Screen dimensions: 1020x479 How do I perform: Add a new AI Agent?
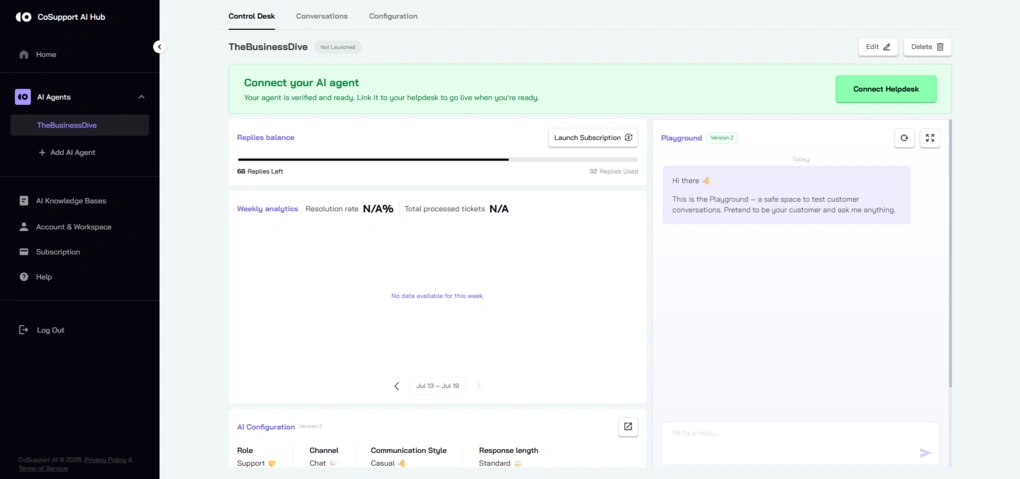coord(67,152)
